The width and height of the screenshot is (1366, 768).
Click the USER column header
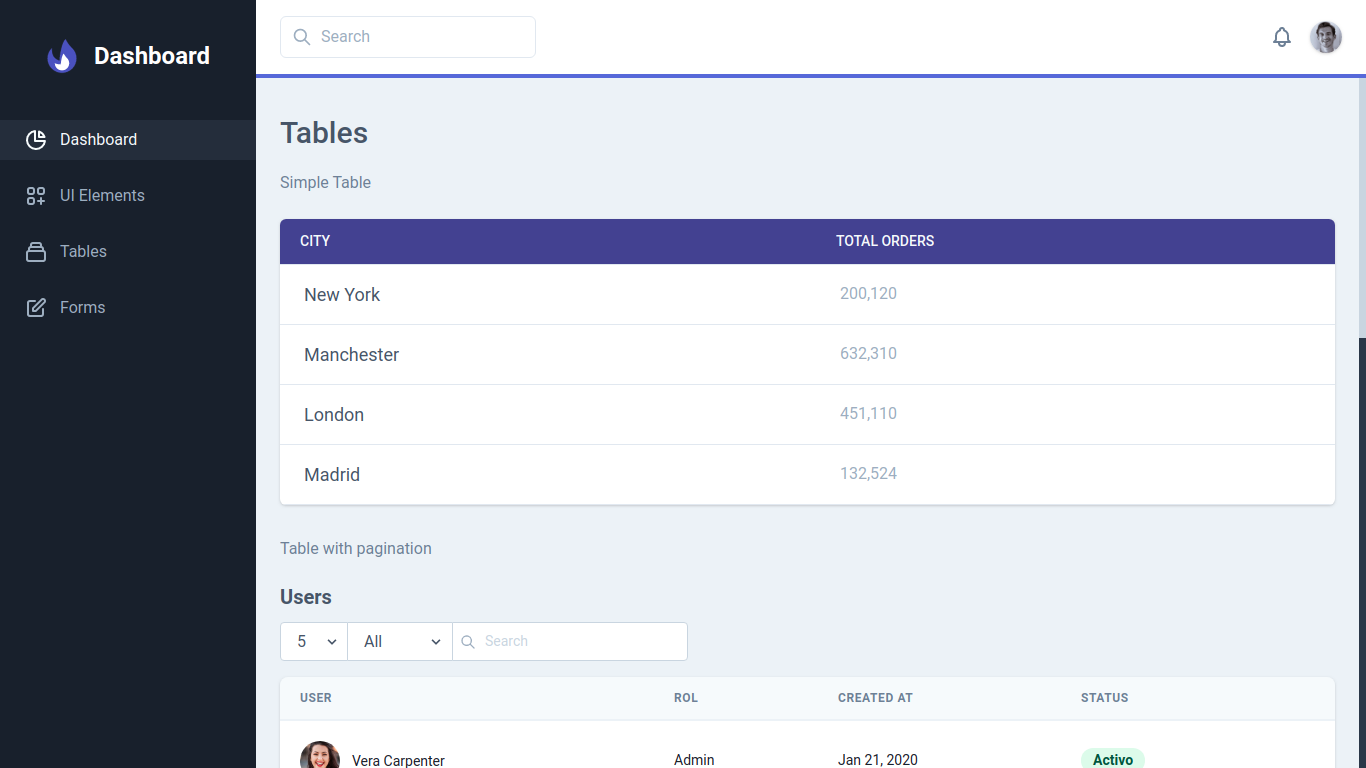pyautogui.click(x=316, y=698)
